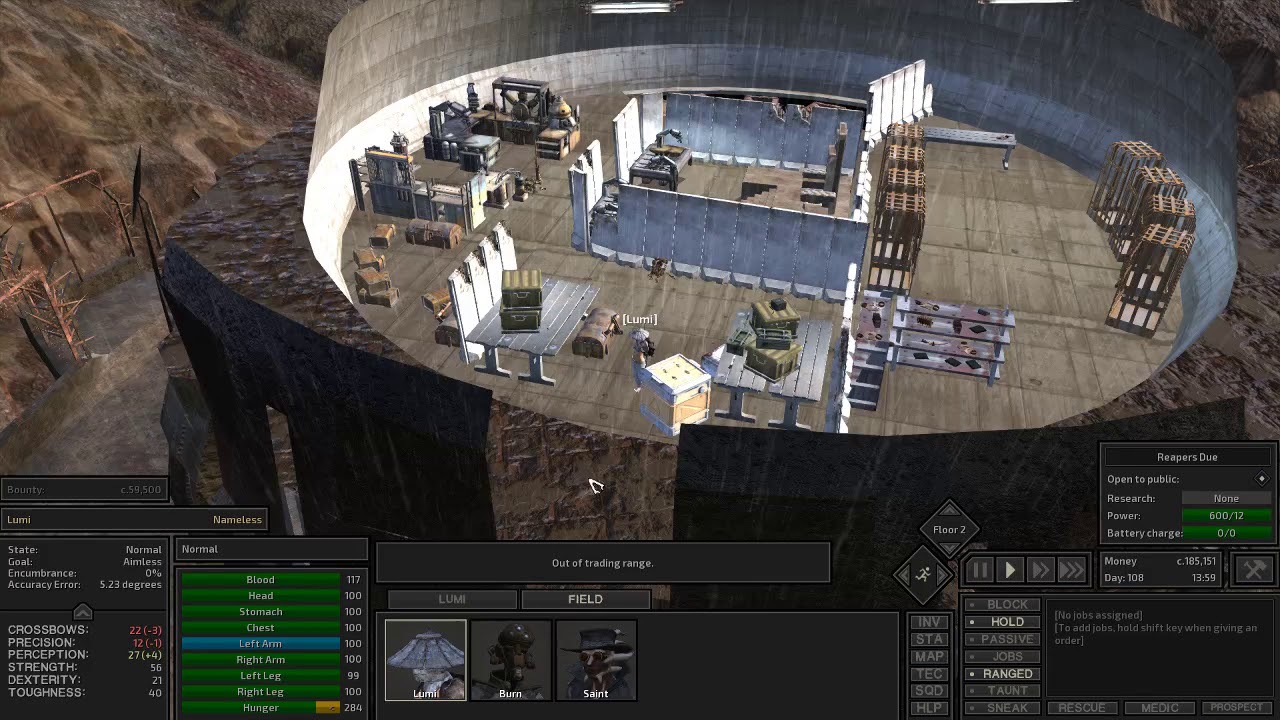This screenshot has width=1280, height=720.
Task: Decrease movement speed with left arrow
Action: click(903, 575)
